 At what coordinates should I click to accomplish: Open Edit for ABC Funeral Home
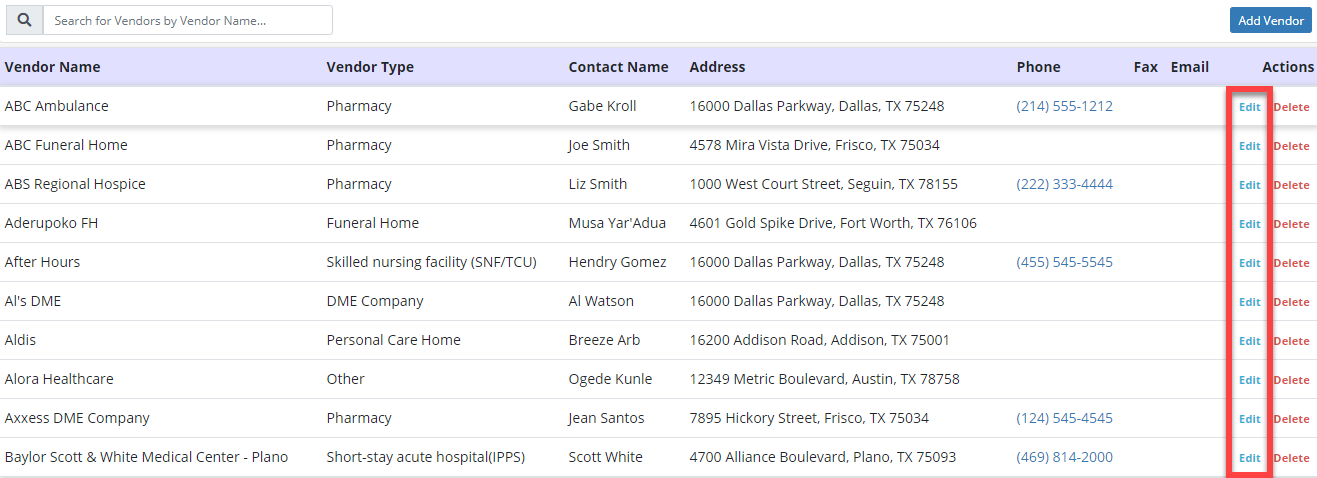click(1249, 146)
